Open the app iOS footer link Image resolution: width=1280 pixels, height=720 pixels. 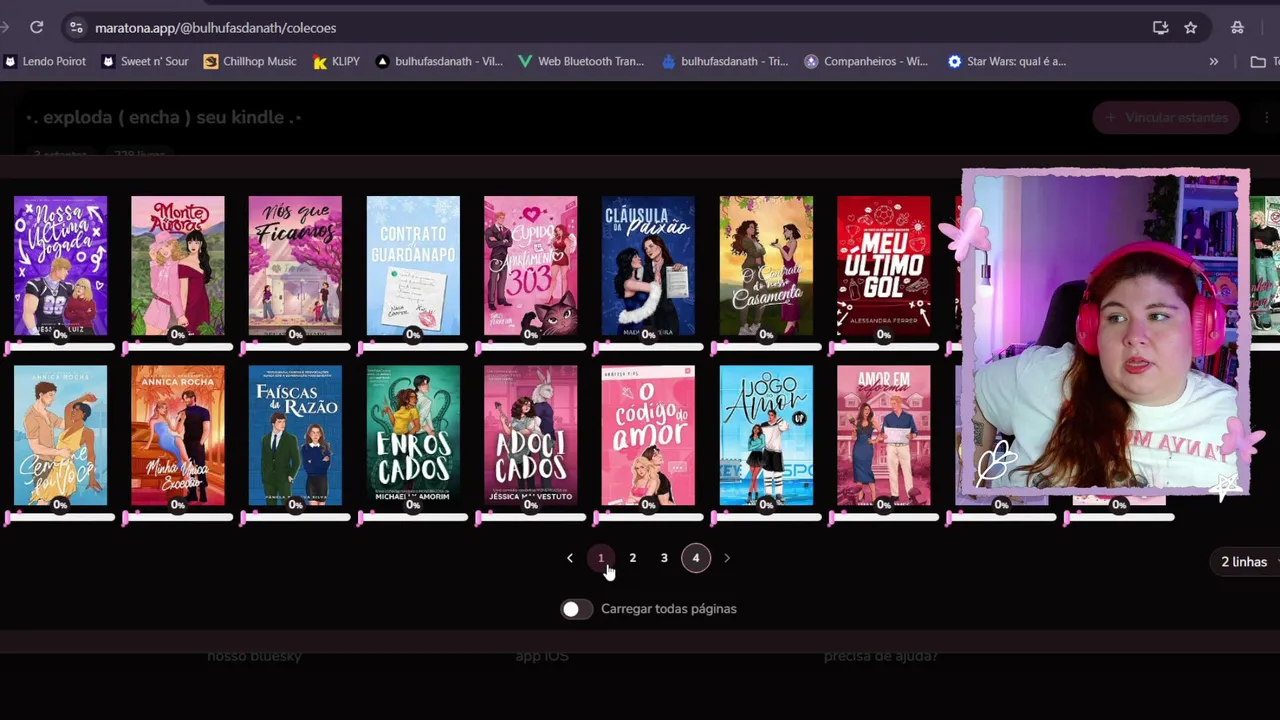pyautogui.click(x=542, y=656)
